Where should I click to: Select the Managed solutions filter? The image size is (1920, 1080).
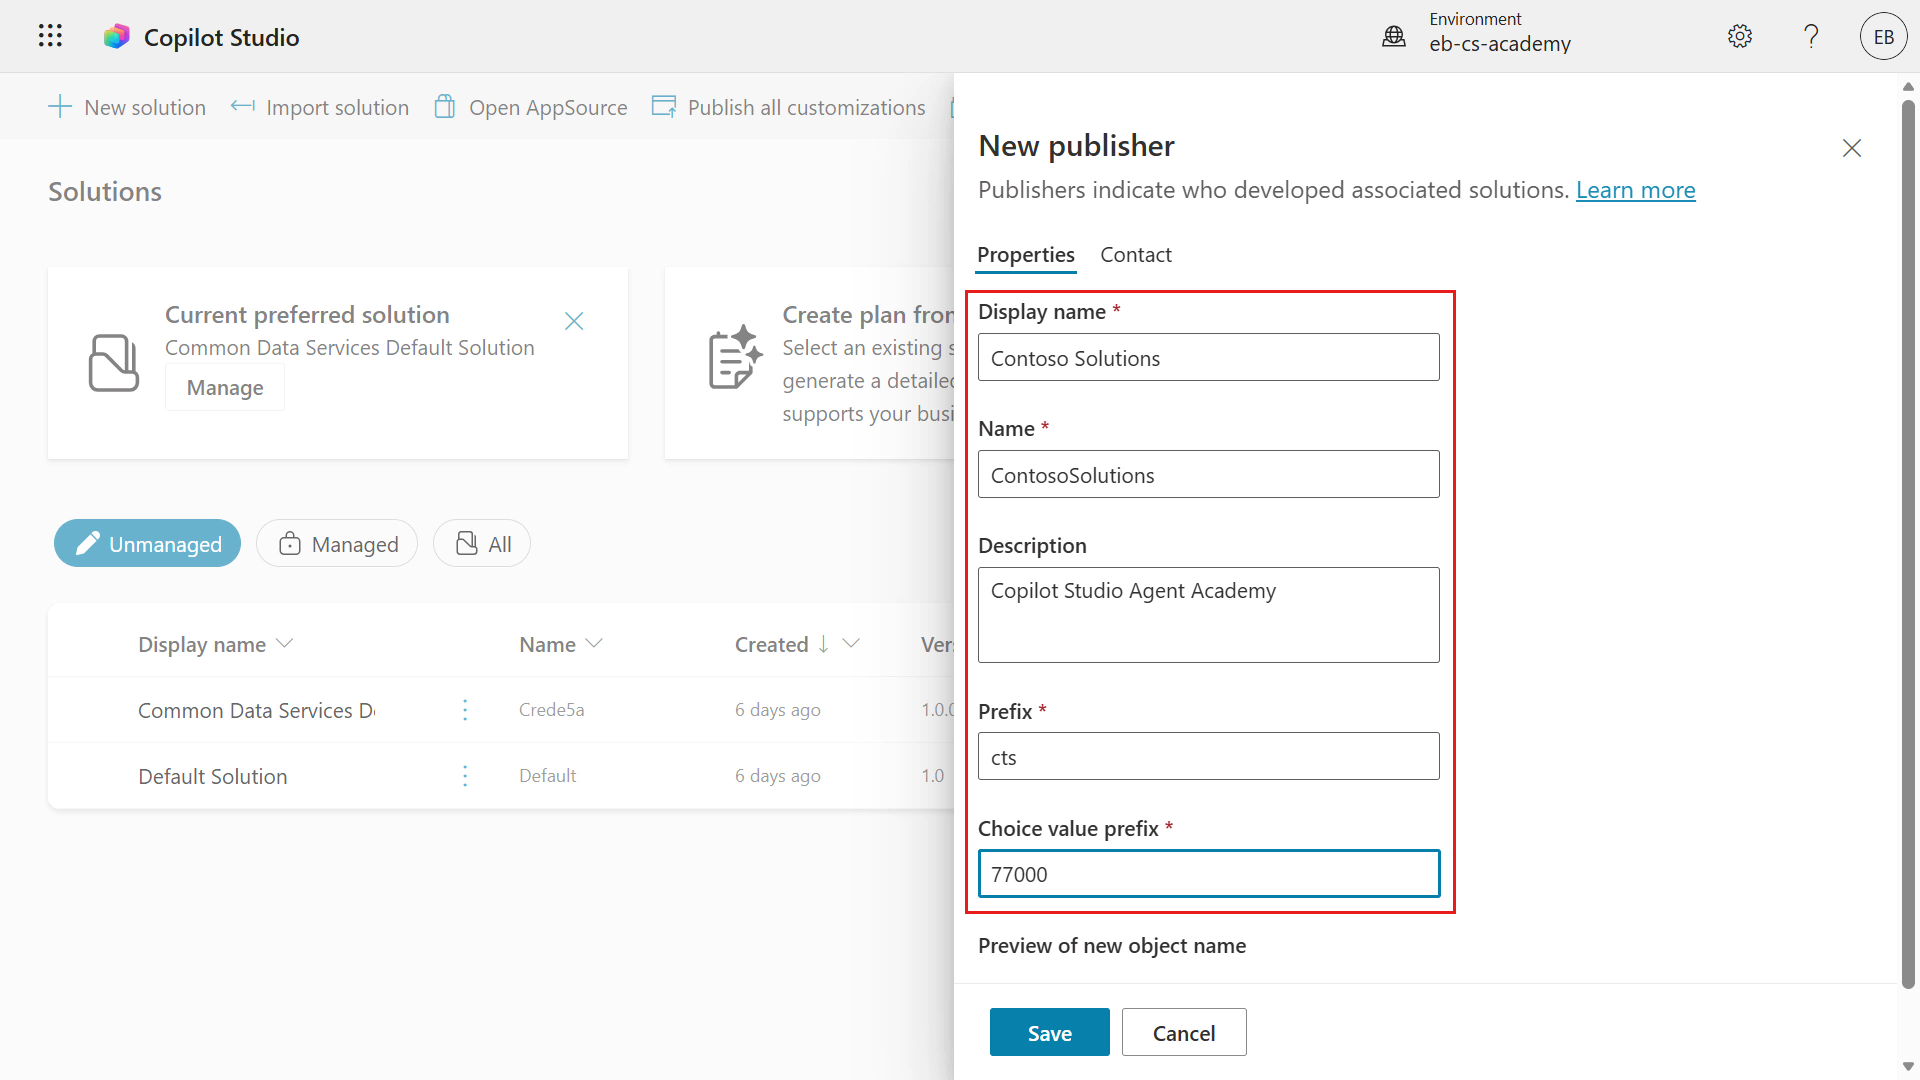click(x=337, y=543)
